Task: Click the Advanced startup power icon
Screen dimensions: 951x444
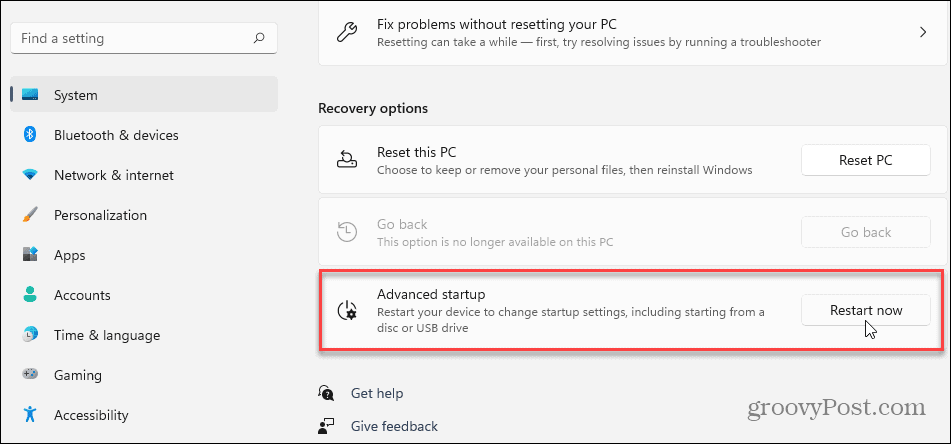Action: click(x=347, y=310)
